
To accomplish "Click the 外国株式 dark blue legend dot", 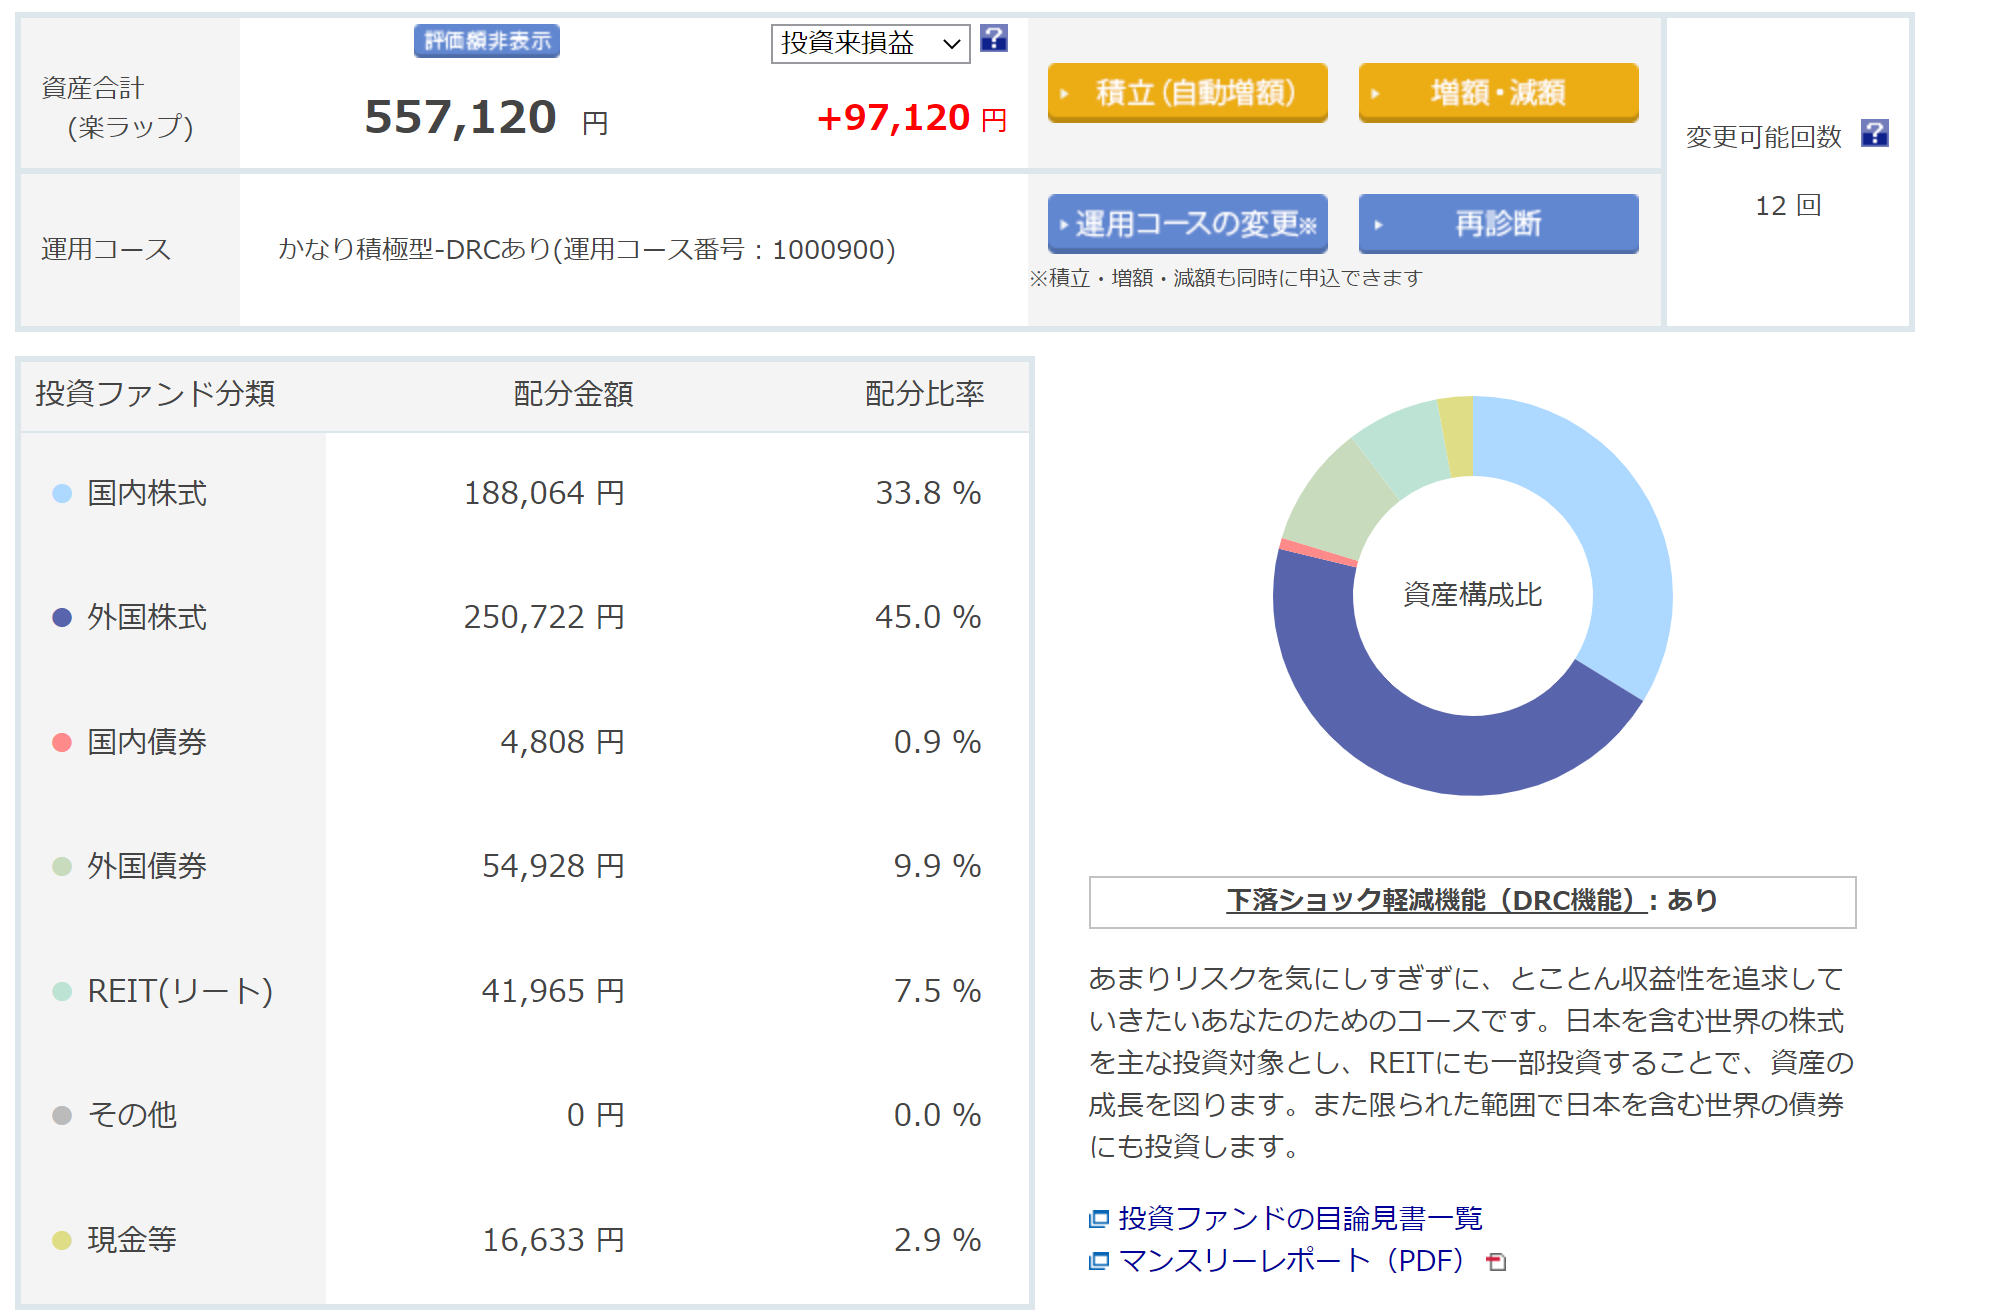I will (x=62, y=618).
